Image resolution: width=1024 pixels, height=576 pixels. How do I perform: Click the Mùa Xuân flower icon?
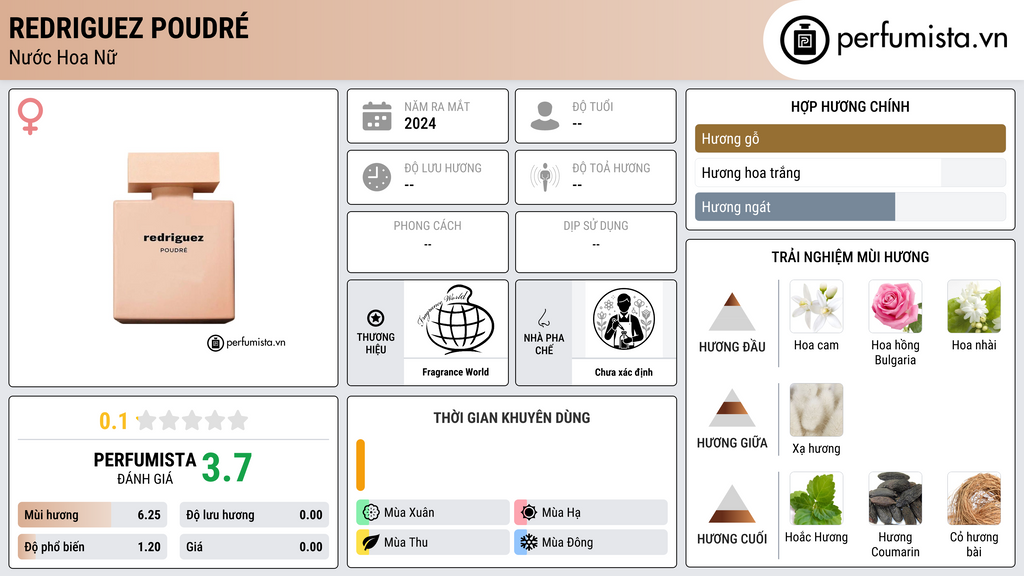[370, 512]
